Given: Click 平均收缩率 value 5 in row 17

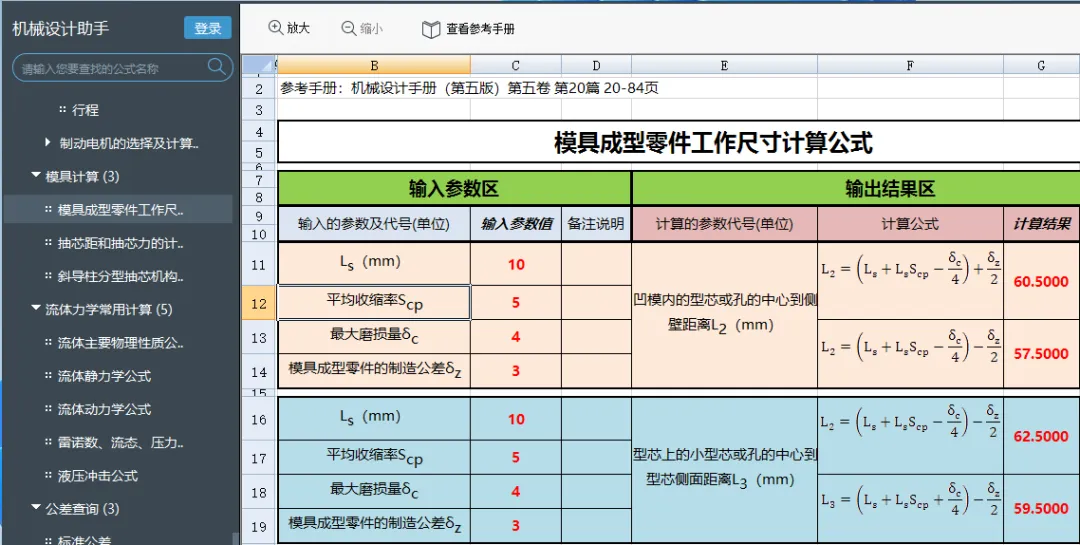Looking at the screenshot, I should pyautogui.click(x=516, y=457).
